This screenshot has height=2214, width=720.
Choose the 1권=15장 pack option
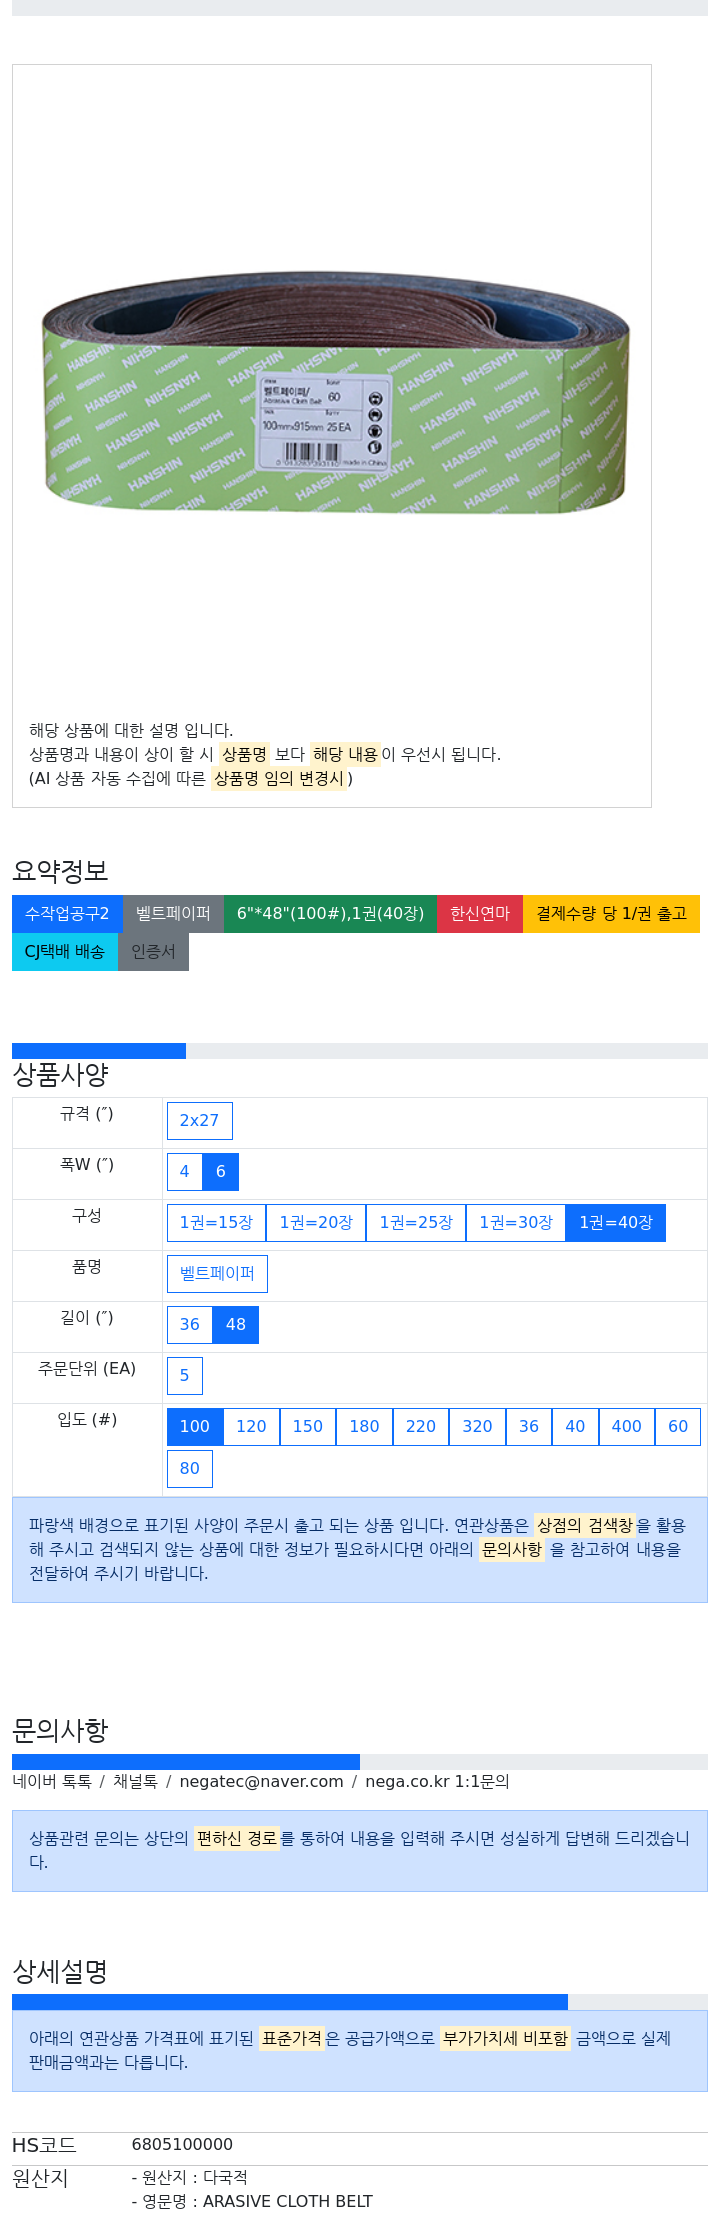click(x=216, y=1223)
